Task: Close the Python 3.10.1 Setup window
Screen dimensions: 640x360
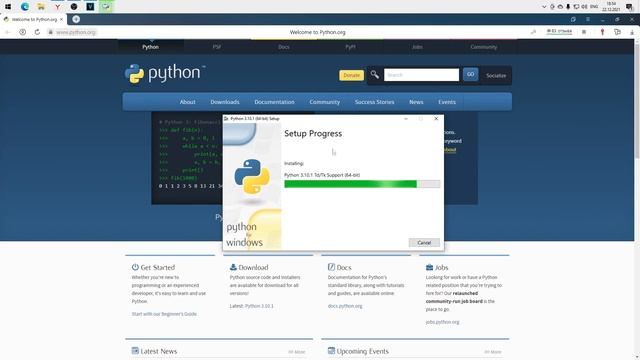Action: click(x=436, y=118)
